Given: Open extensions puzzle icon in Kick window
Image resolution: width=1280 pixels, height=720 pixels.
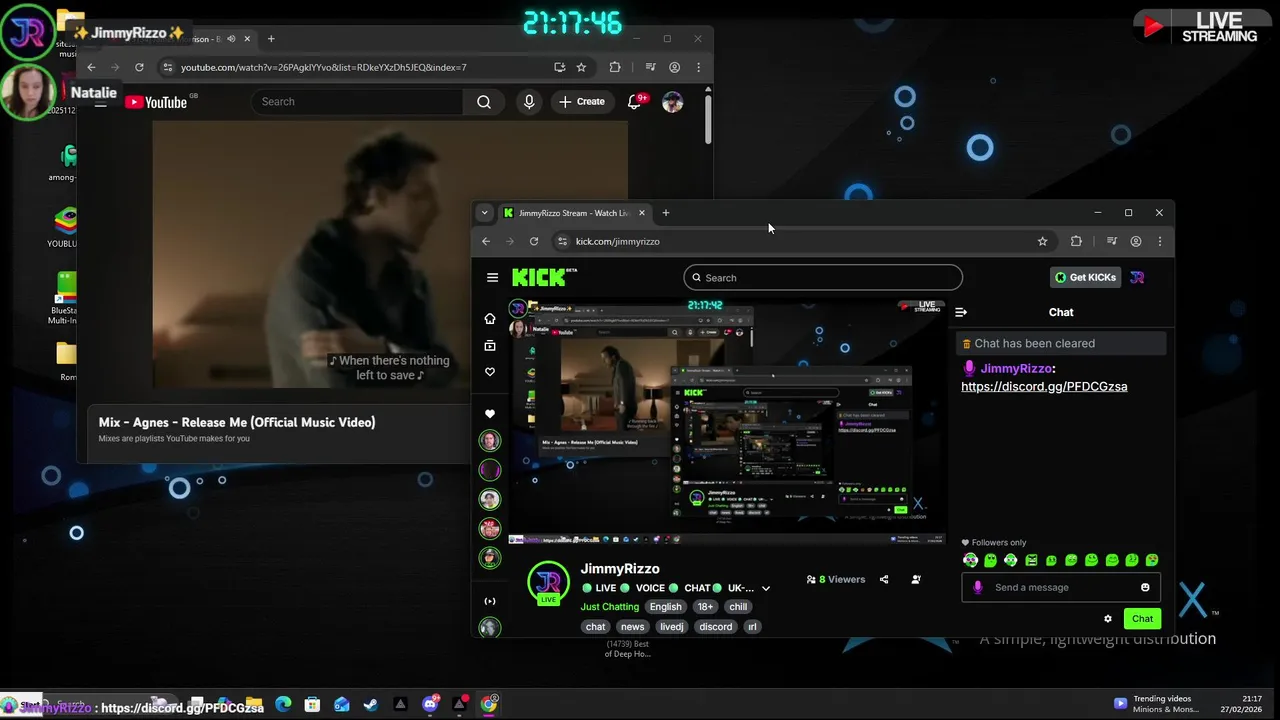Looking at the screenshot, I should click(1076, 241).
